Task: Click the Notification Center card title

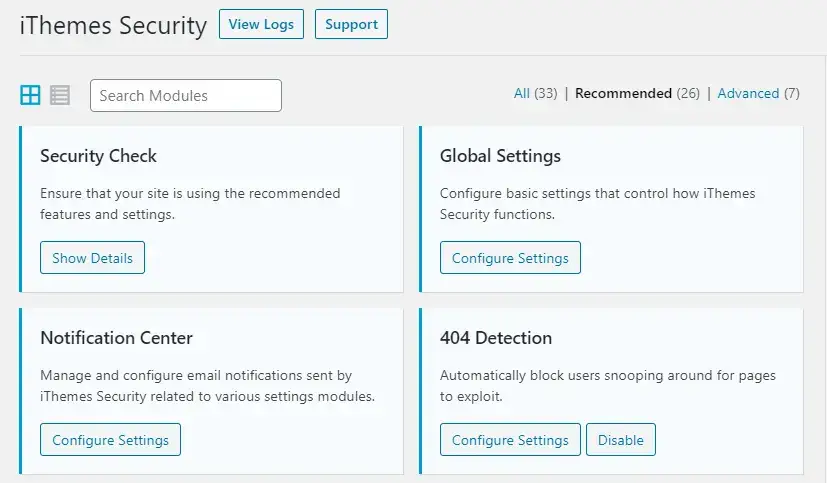Action: point(117,338)
